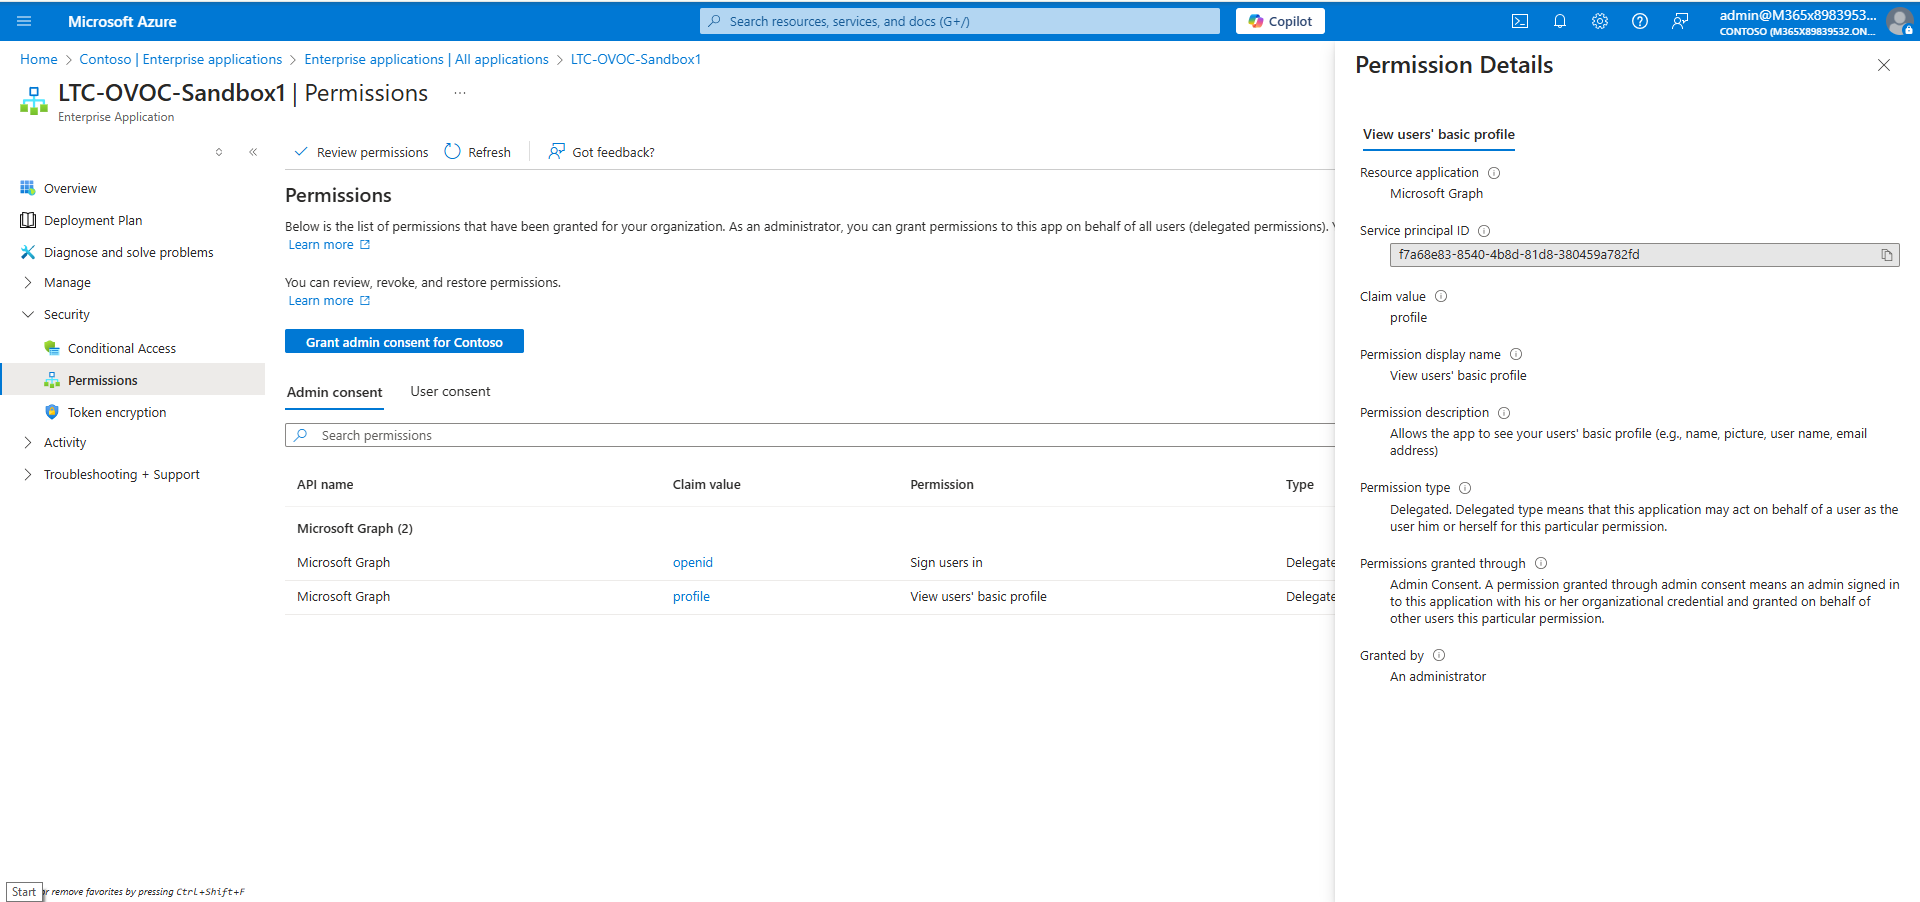
Task: Switch to the User consent tab
Action: pyautogui.click(x=450, y=392)
